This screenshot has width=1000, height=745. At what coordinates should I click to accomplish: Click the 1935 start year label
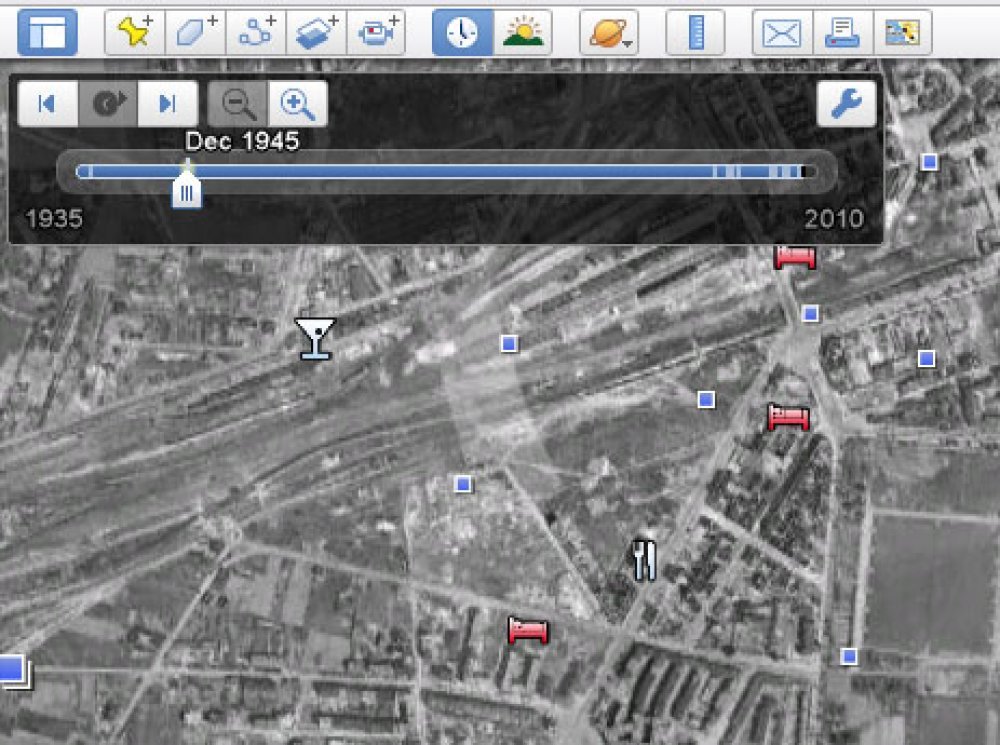click(x=54, y=219)
